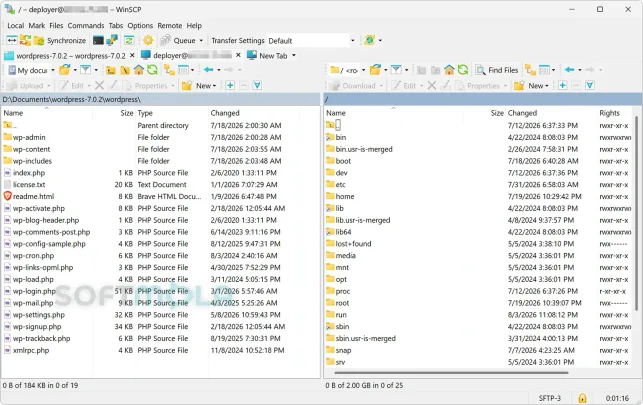Click the SFTP-3 protocol status

(x=550, y=398)
